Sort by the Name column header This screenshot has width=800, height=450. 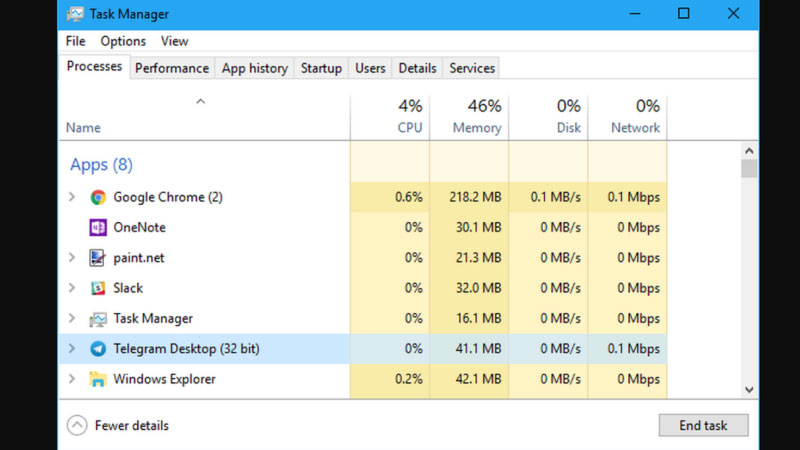click(83, 128)
